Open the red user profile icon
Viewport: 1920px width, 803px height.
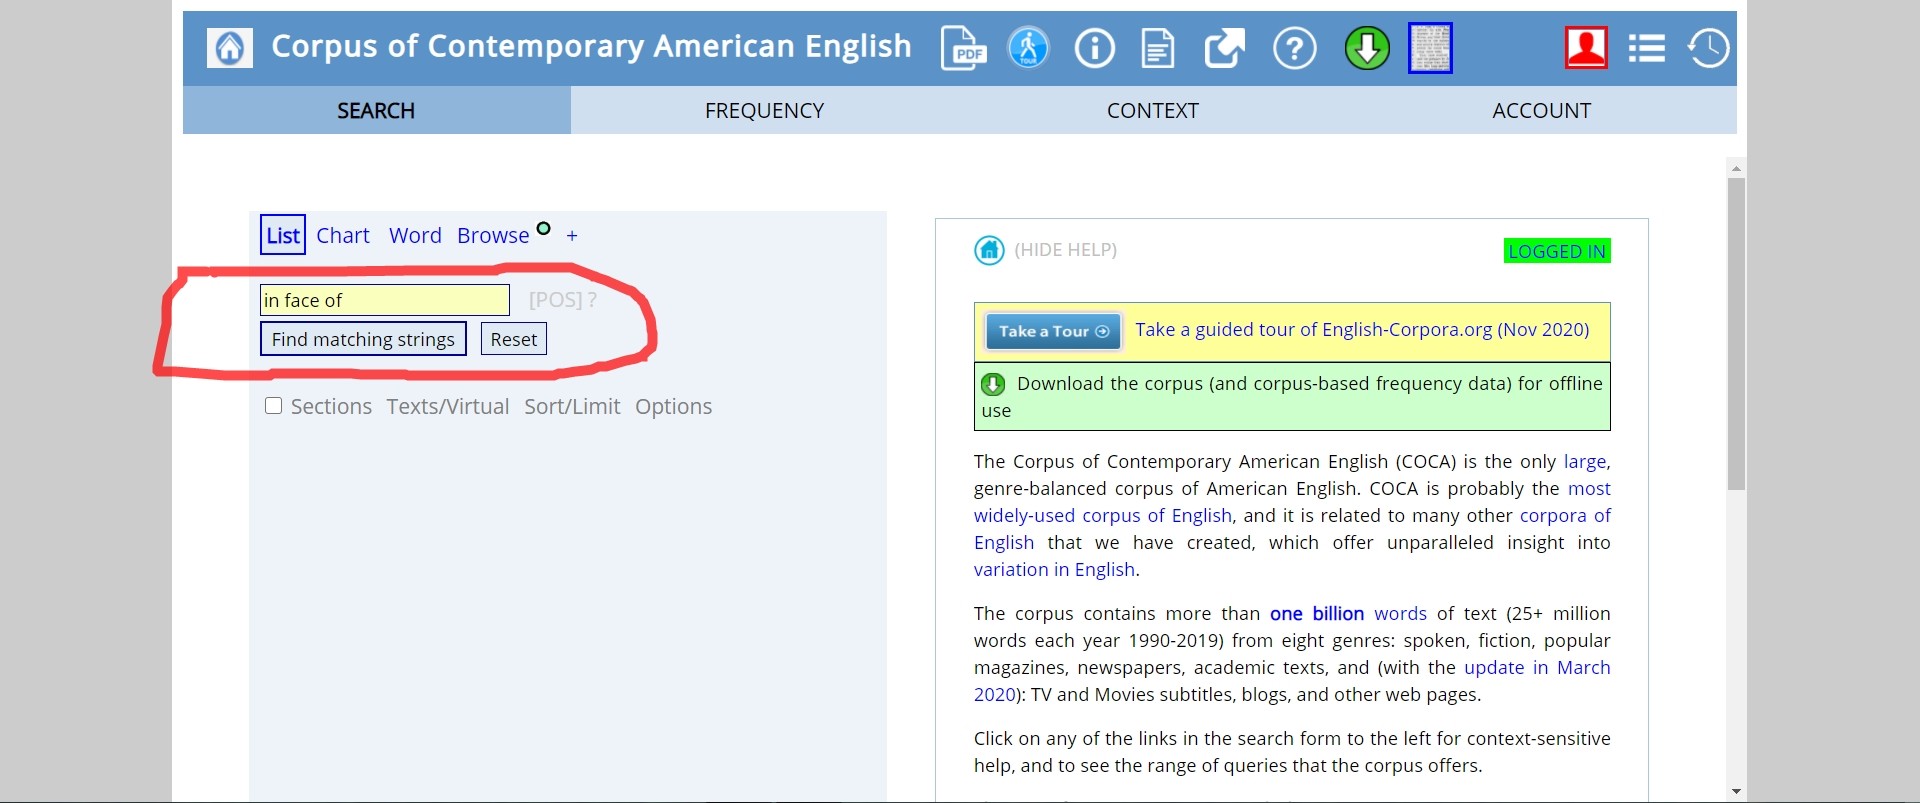coord(1586,48)
